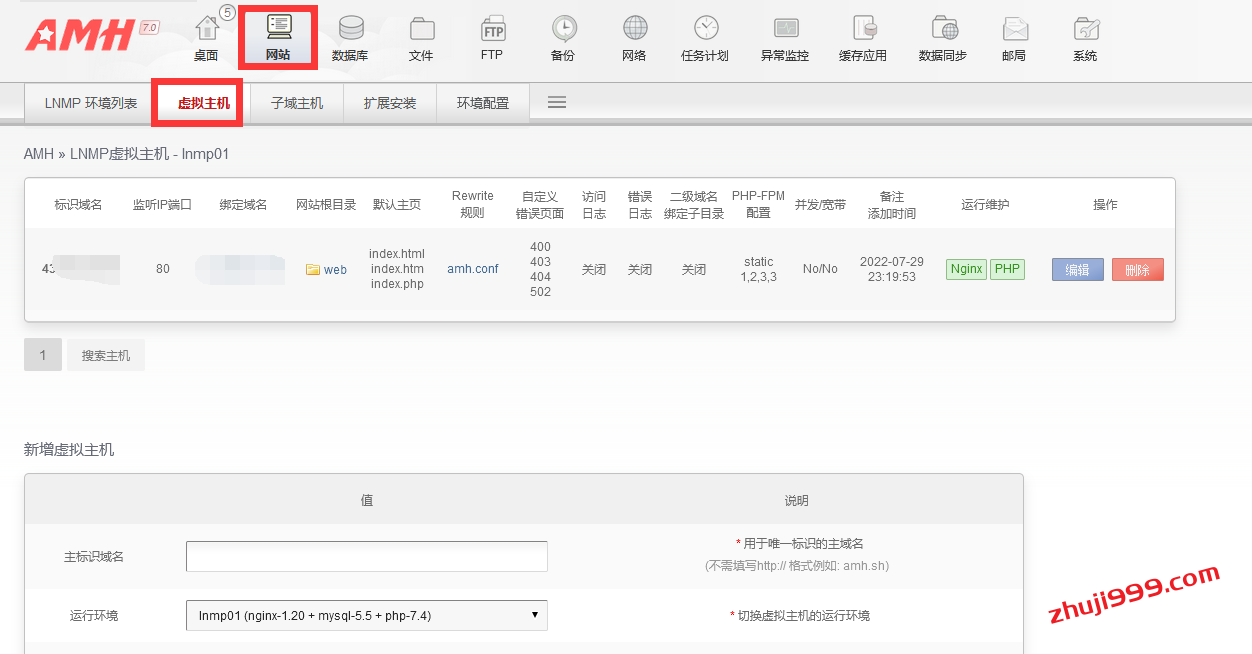
Task: Open the 桌面 home icon
Action: [x=206, y=38]
